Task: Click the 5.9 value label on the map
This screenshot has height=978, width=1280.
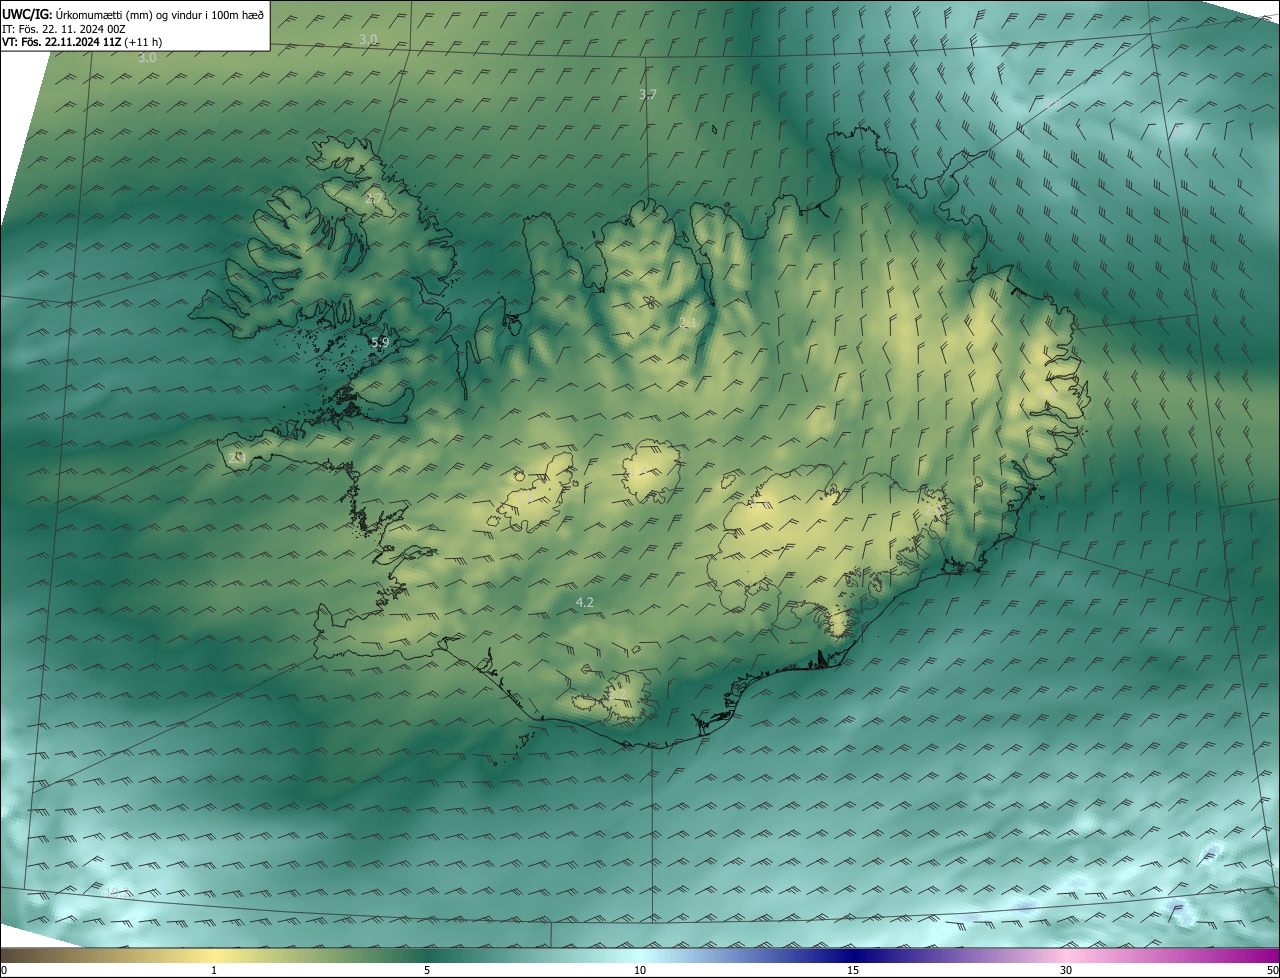Action: tap(380, 342)
